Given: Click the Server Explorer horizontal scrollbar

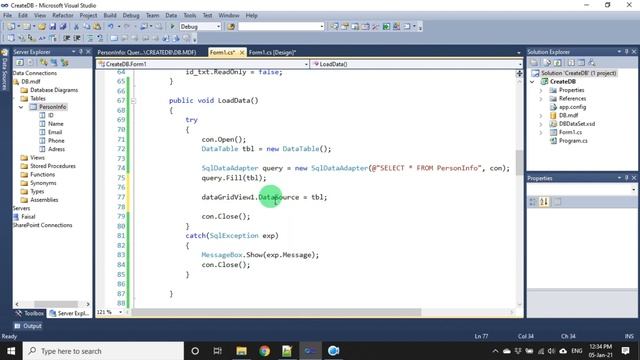Looking at the screenshot, I should point(56,304).
